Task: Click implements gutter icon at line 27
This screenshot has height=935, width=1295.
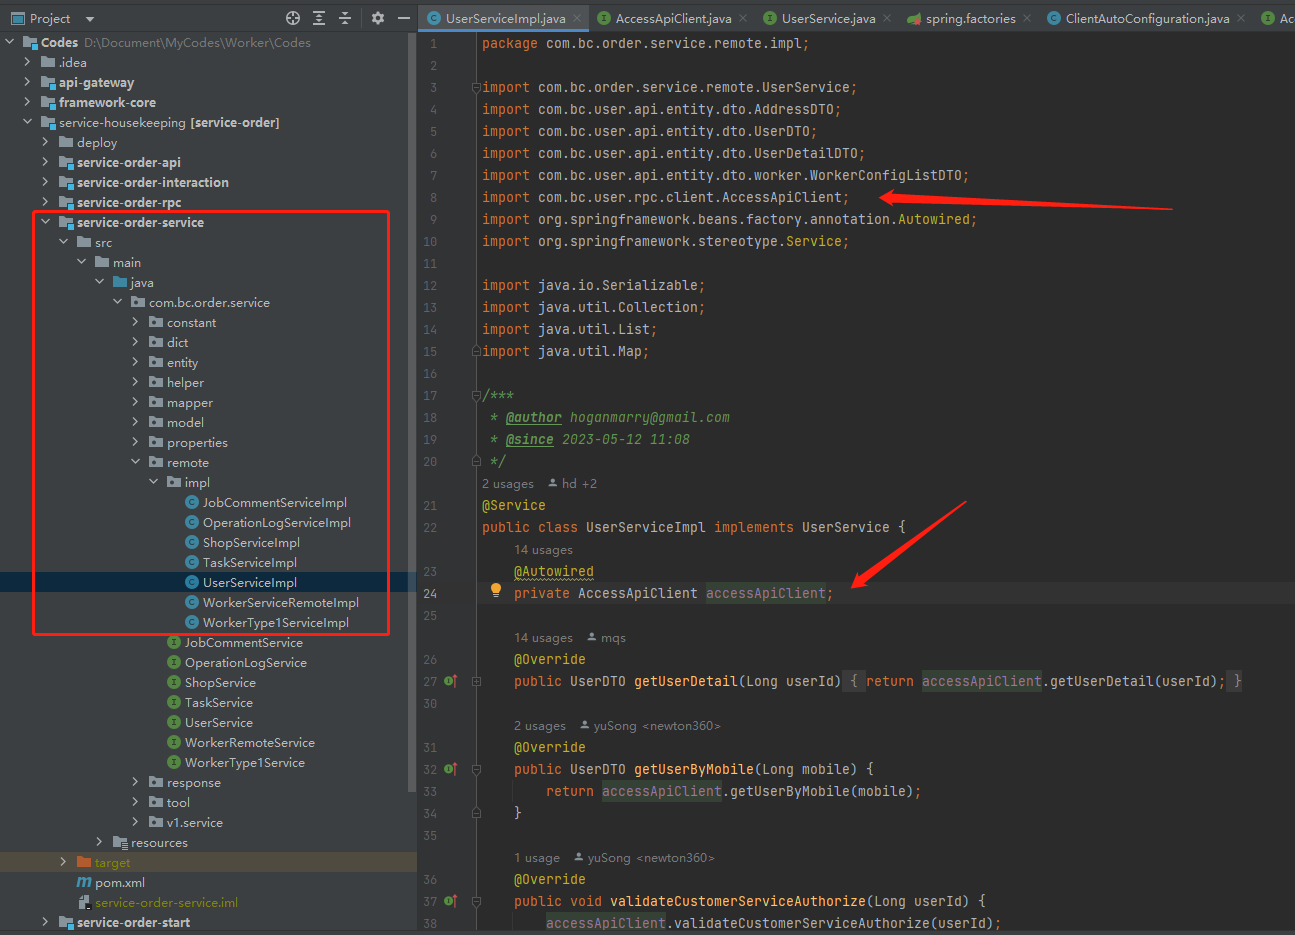Action: point(451,681)
